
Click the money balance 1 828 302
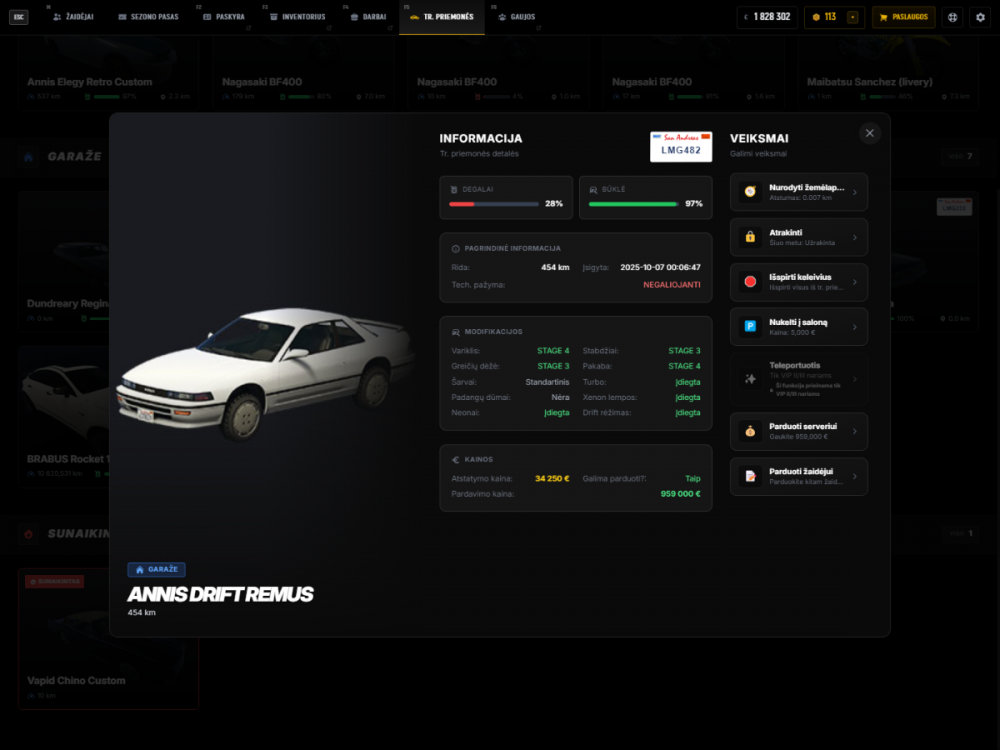[x=767, y=17]
